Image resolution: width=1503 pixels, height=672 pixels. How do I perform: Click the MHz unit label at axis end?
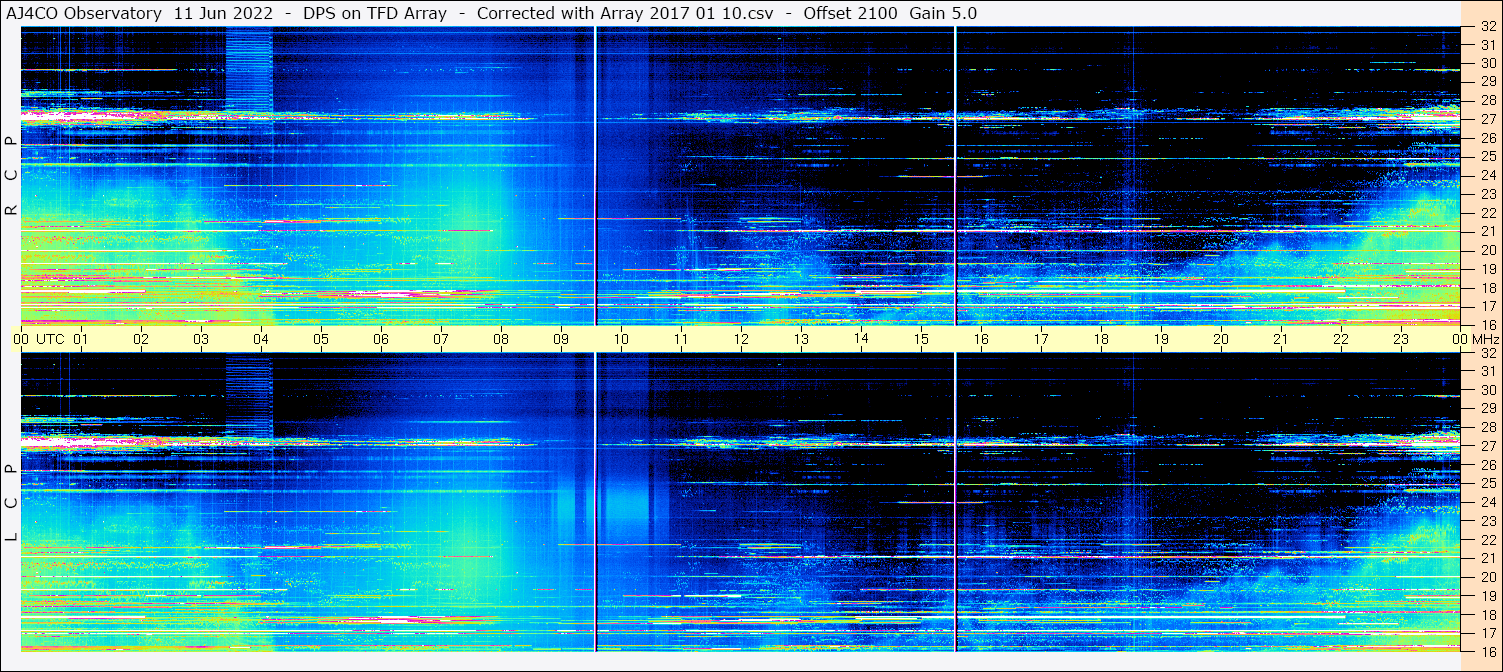pyautogui.click(x=1482, y=339)
